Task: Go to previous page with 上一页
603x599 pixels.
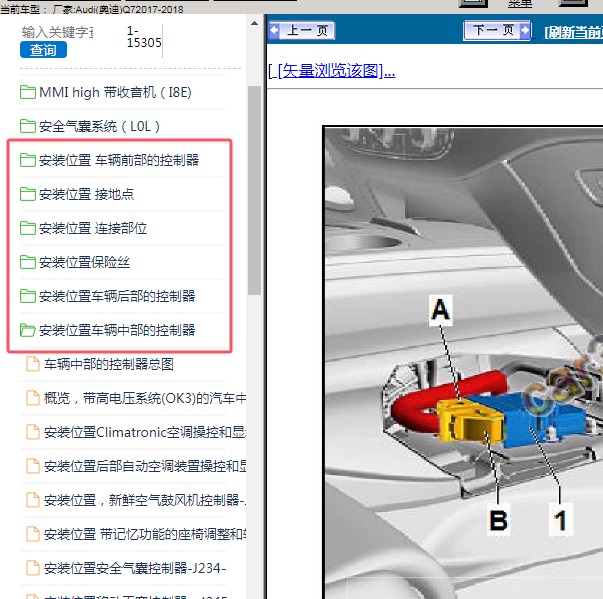Action: pos(302,30)
